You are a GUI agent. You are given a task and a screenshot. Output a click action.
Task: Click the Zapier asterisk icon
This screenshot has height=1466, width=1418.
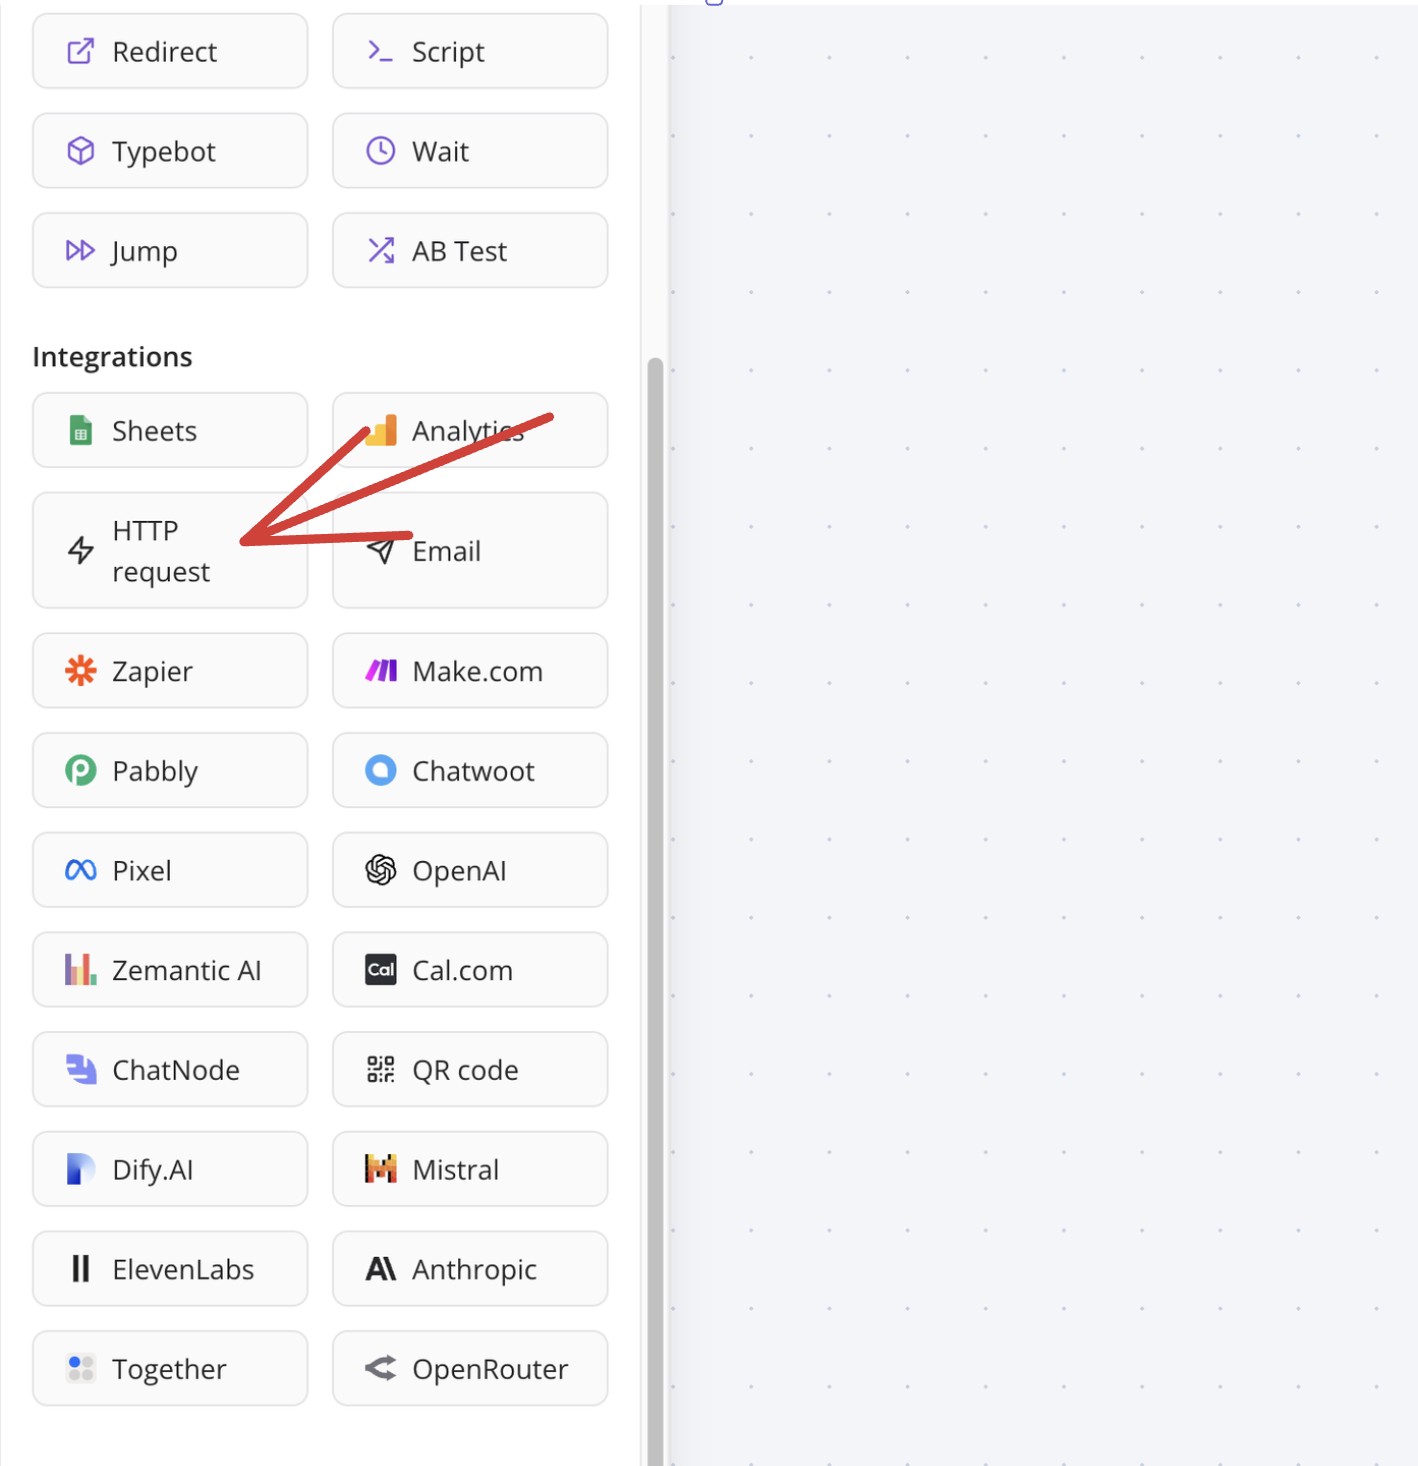81,671
